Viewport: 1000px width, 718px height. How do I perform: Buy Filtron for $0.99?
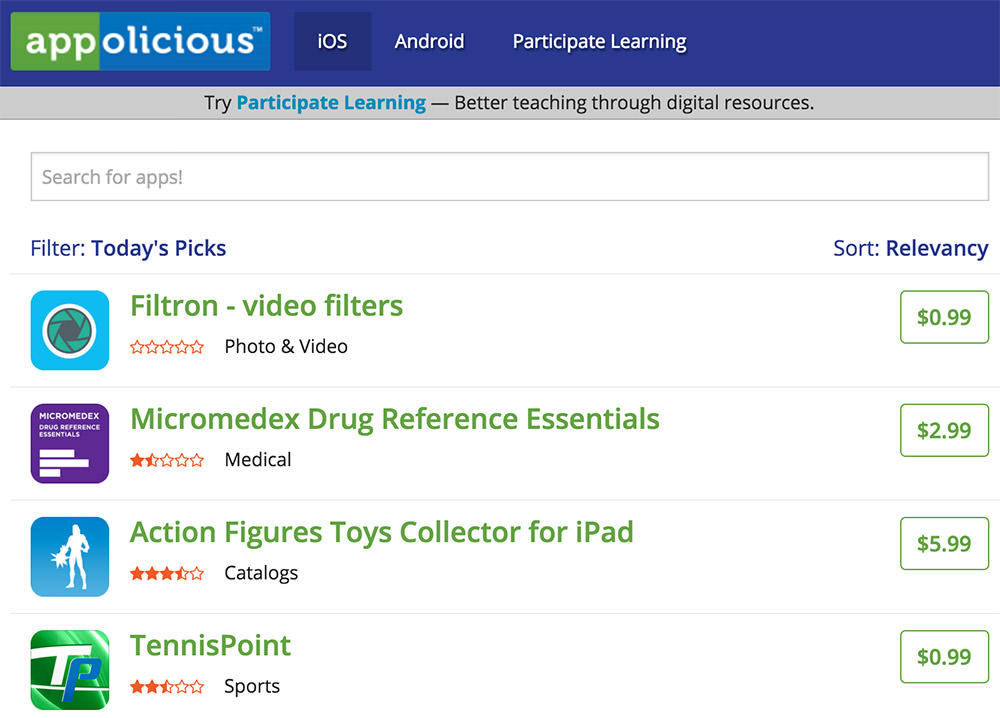click(x=944, y=317)
